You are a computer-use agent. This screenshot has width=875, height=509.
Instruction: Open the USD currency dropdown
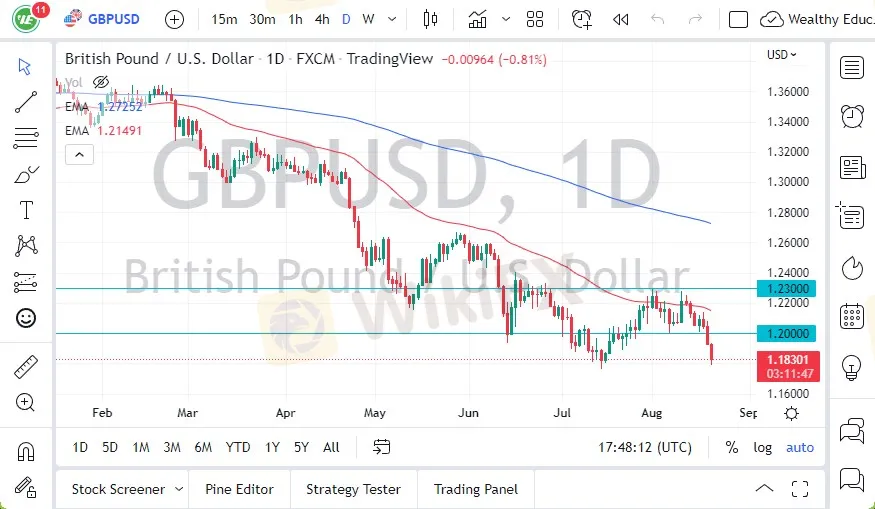click(x=781, y=55)
